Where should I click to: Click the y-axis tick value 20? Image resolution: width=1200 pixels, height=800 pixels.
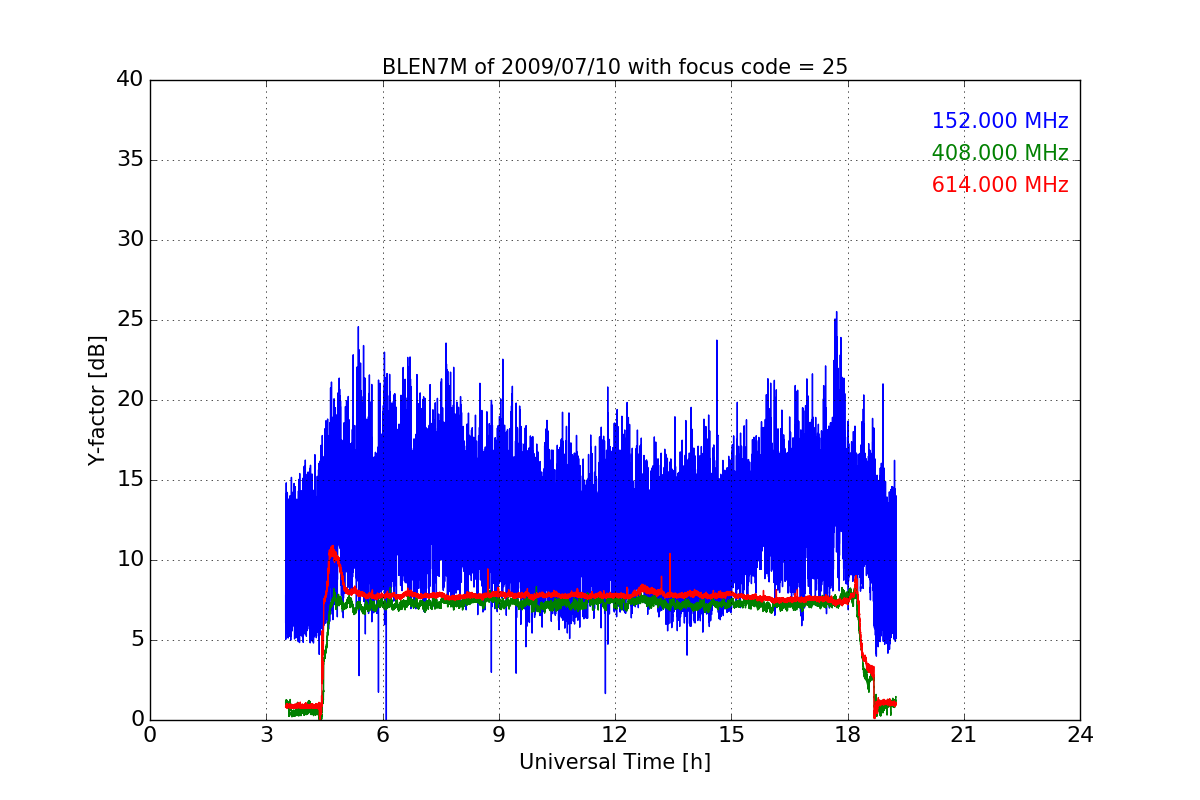tap(130, 400)
